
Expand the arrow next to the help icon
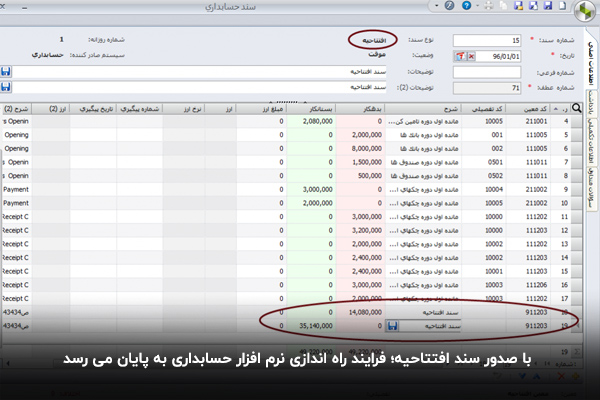(477, 6)
